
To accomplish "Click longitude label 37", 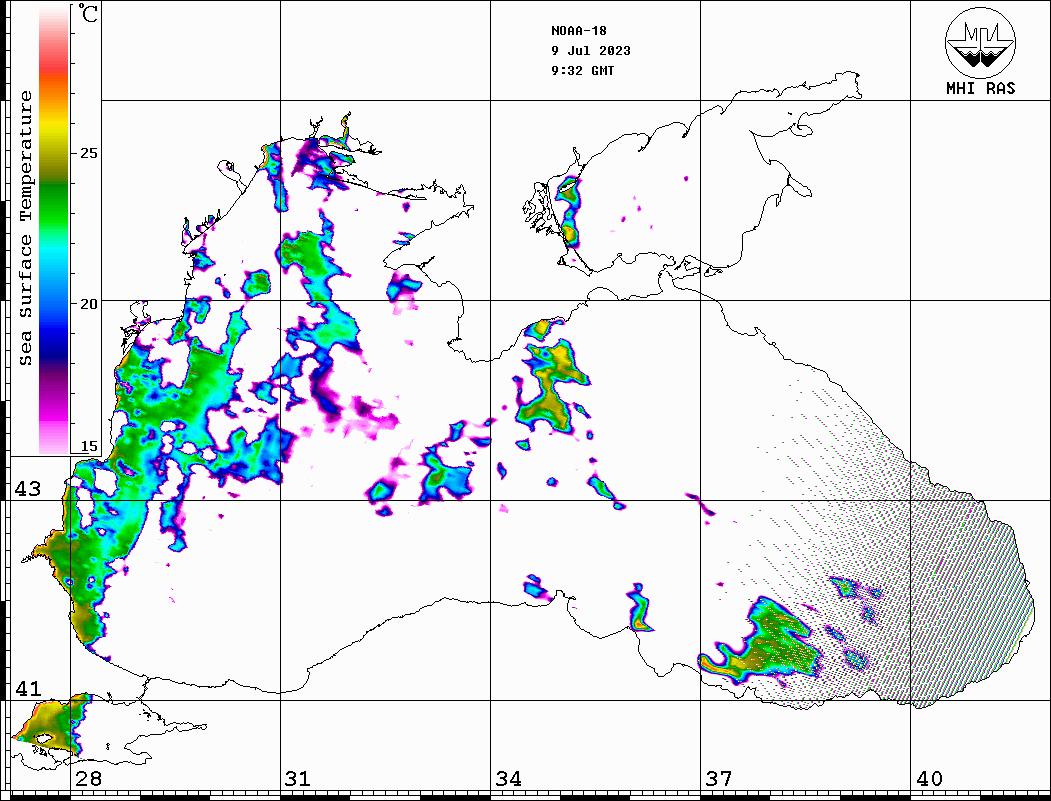I will tap(719, 779).
